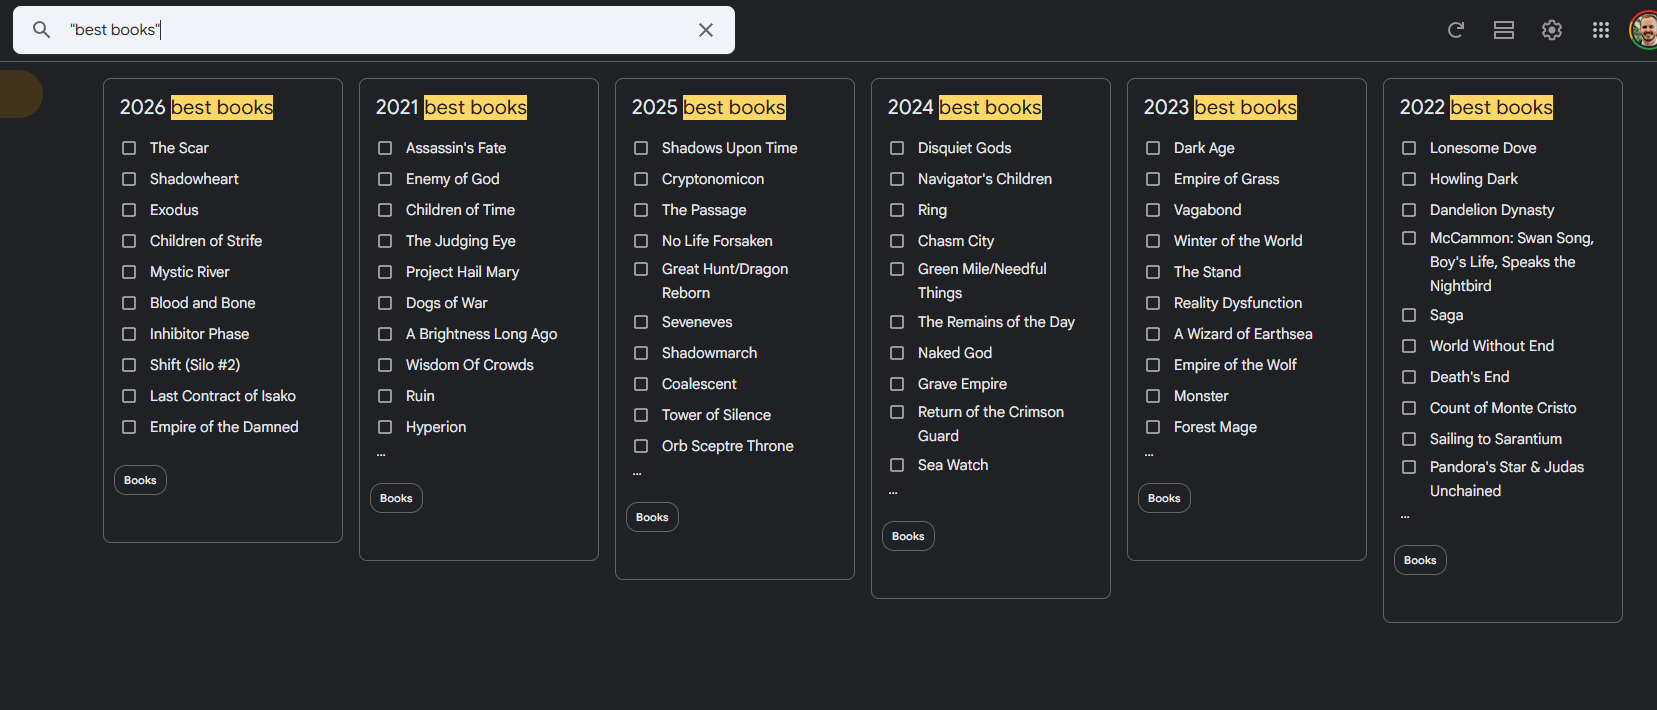
Task: Check off Shadowheart
Action: point(129,179)
